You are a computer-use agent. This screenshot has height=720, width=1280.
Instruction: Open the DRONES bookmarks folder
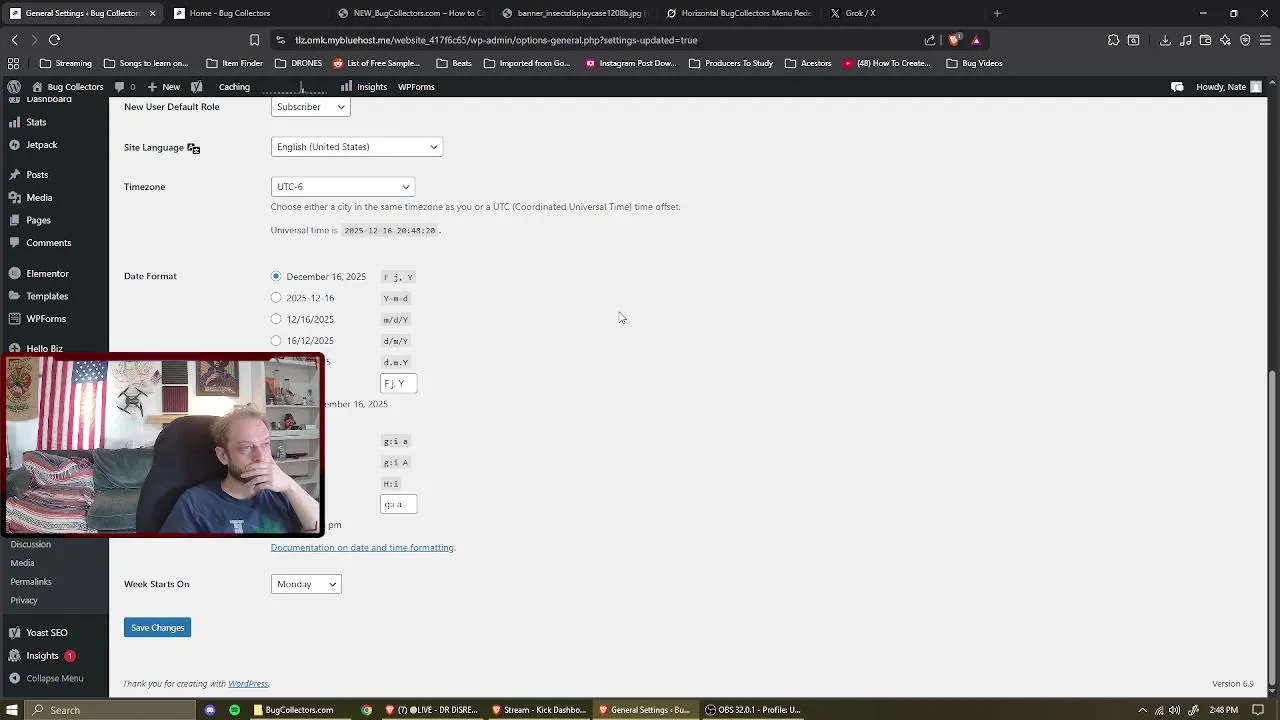[298, 63]
